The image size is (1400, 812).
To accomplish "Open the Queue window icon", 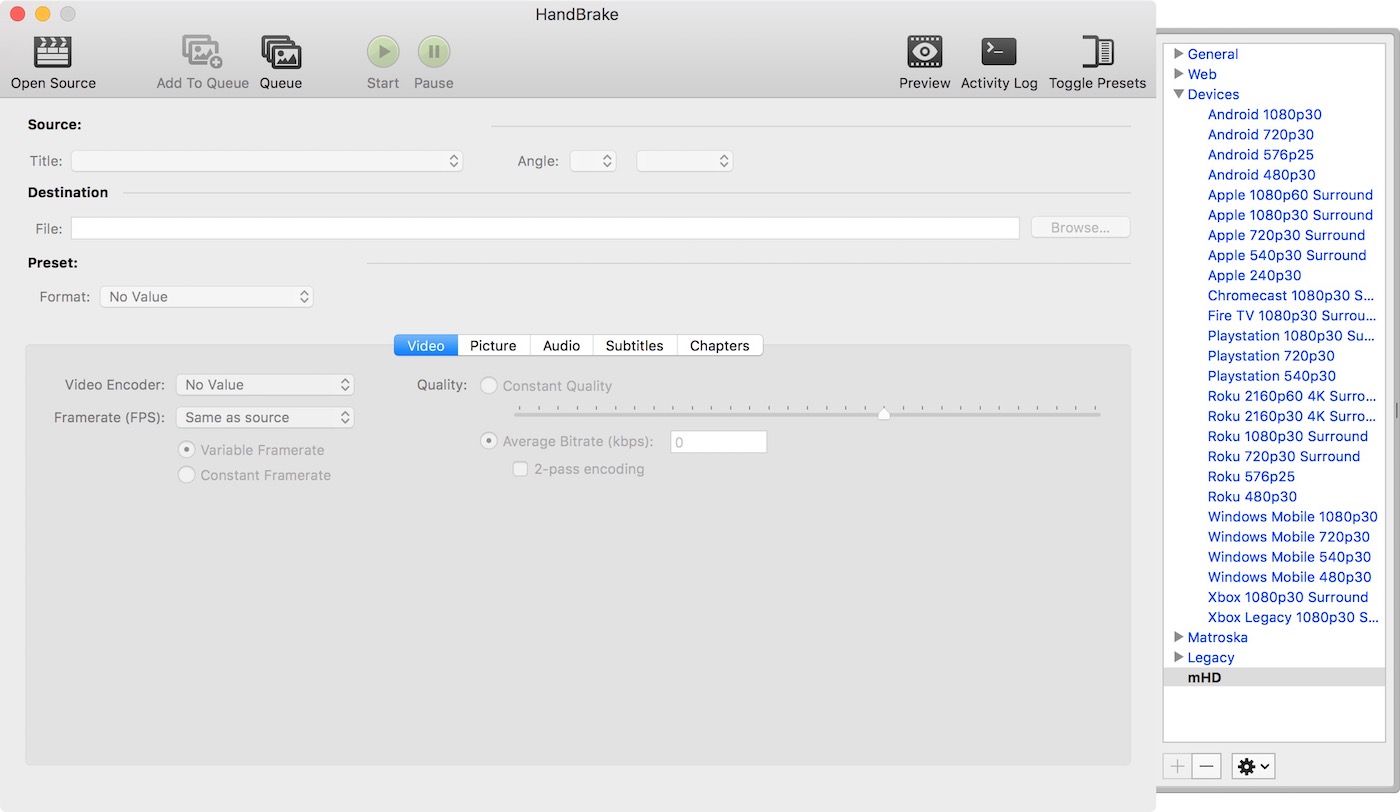I will 281,52.
